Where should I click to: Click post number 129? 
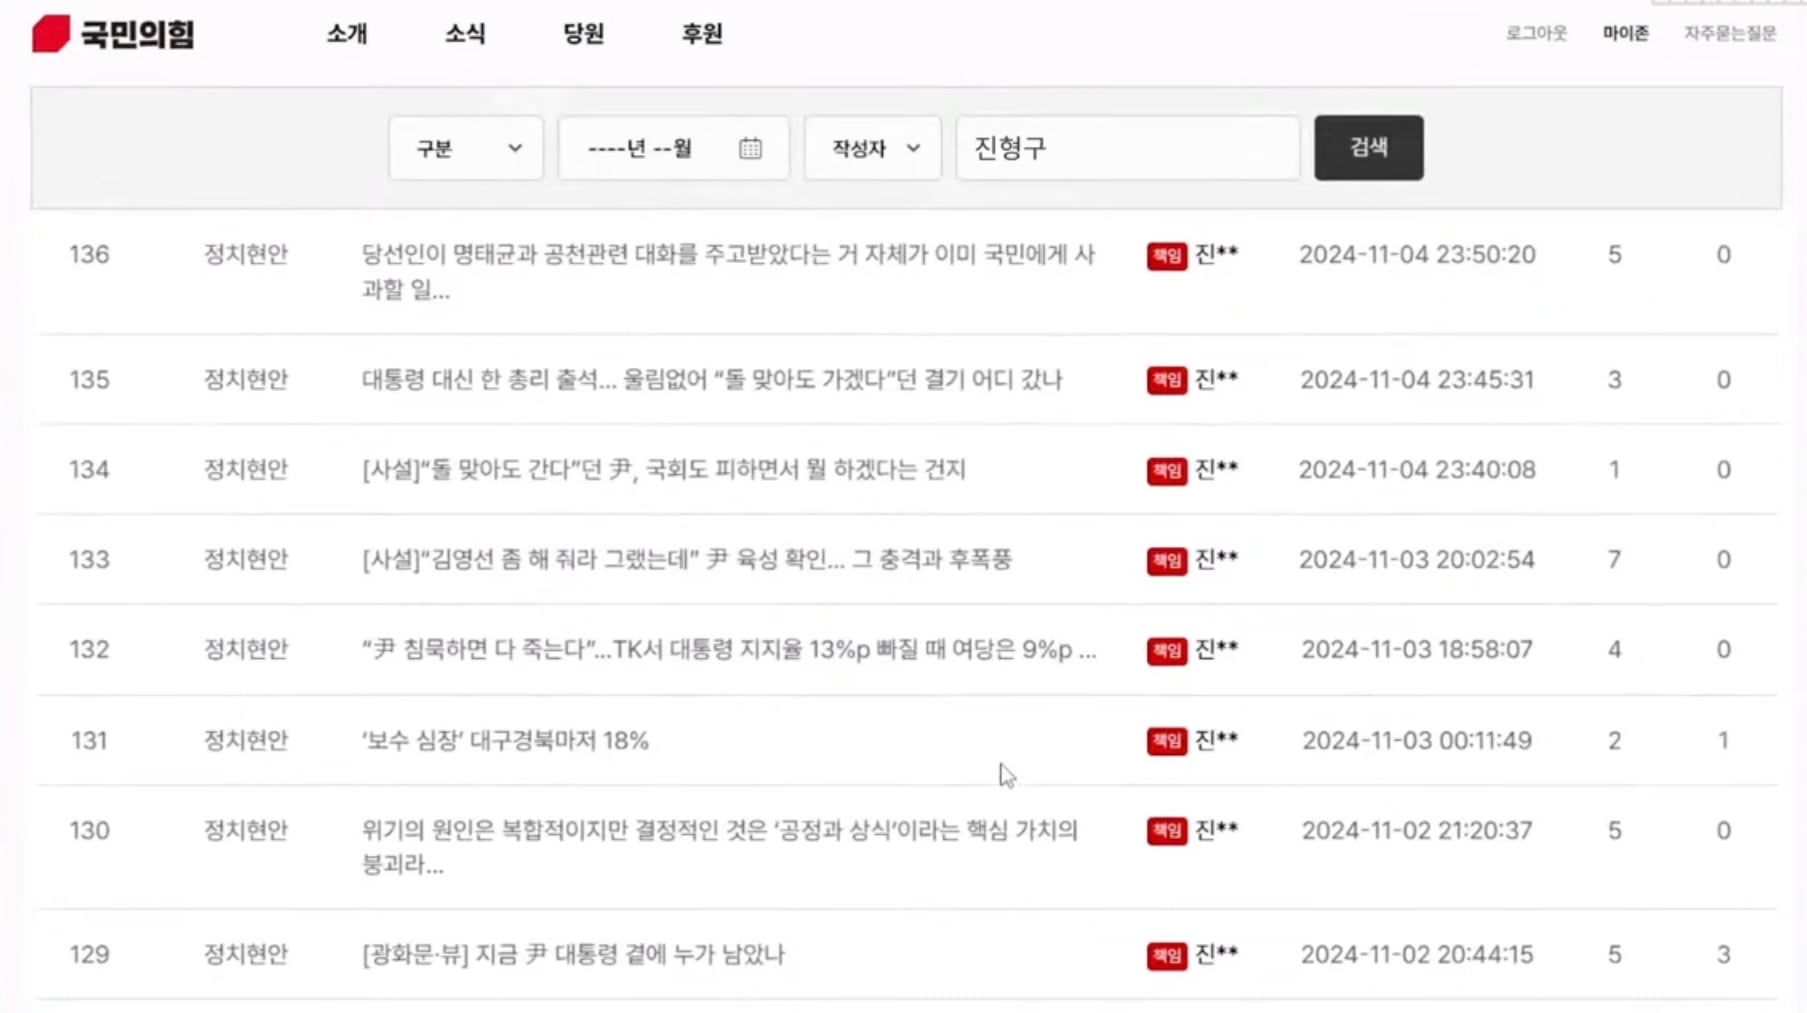point(89,955)
